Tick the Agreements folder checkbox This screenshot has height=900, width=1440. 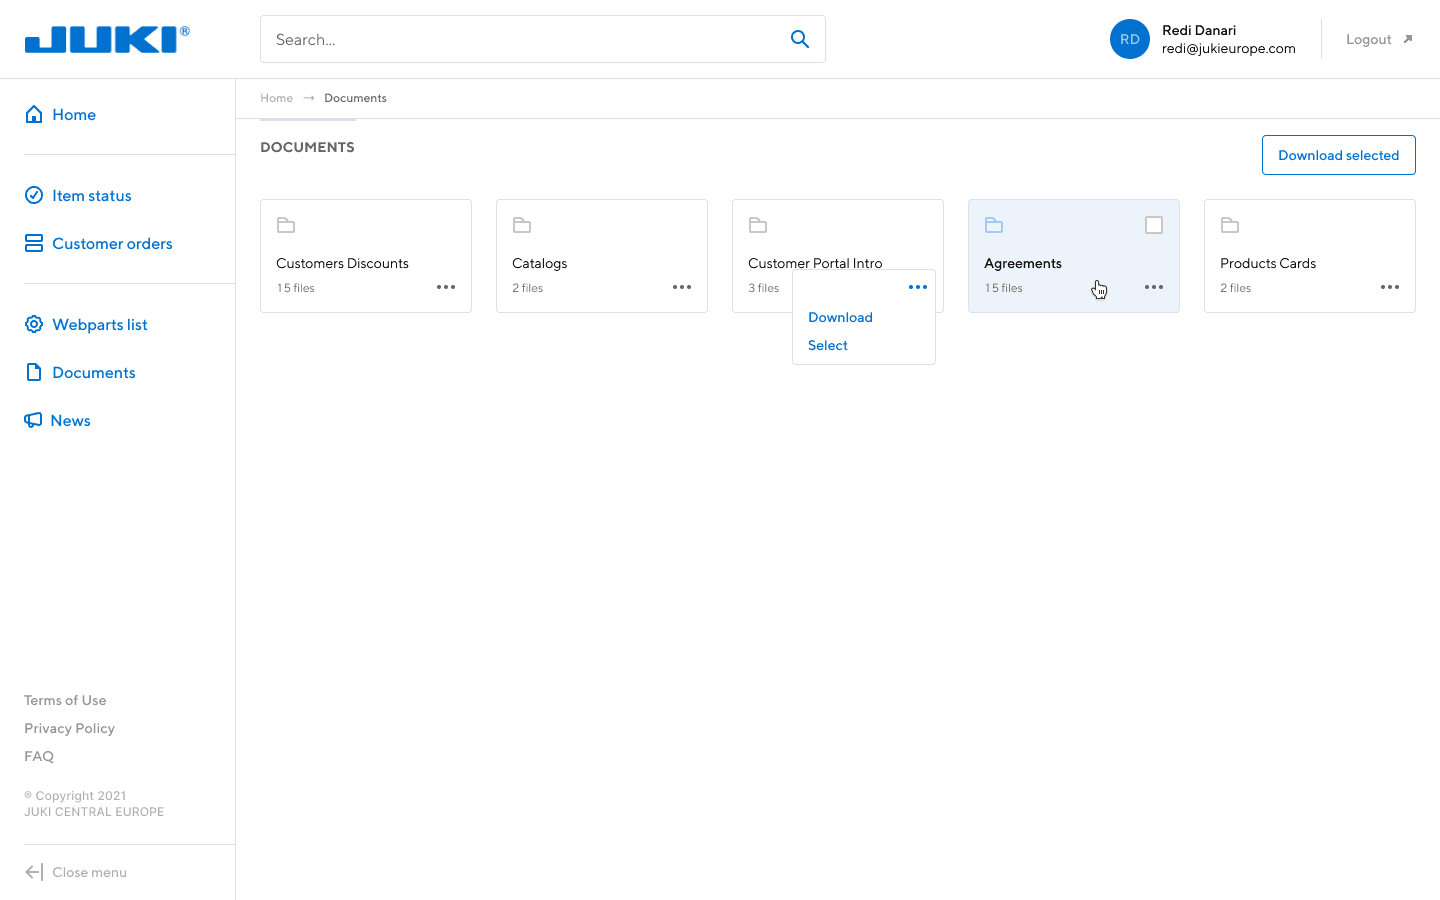1153,225
